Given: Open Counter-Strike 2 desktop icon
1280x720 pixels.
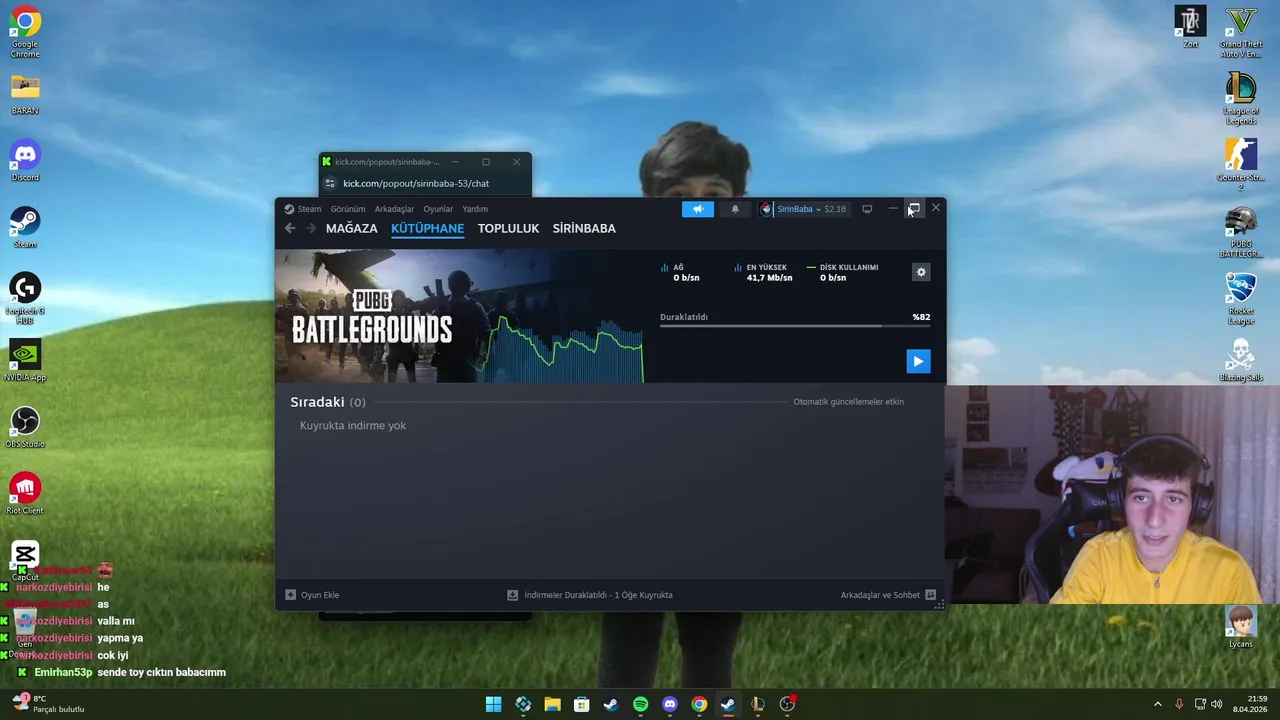Looking at the screenshot, I should pos(1241,165).
